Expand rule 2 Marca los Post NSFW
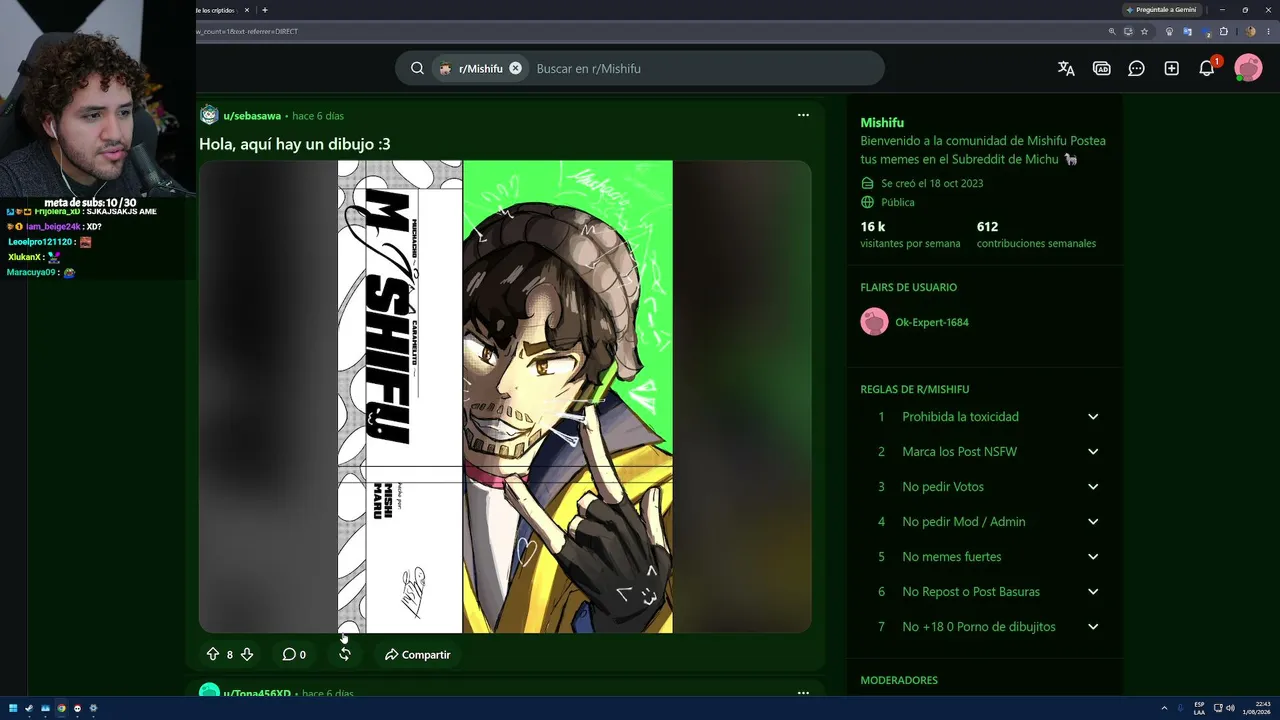Viewport: 1280px width, 720px height. point(1093,452)
